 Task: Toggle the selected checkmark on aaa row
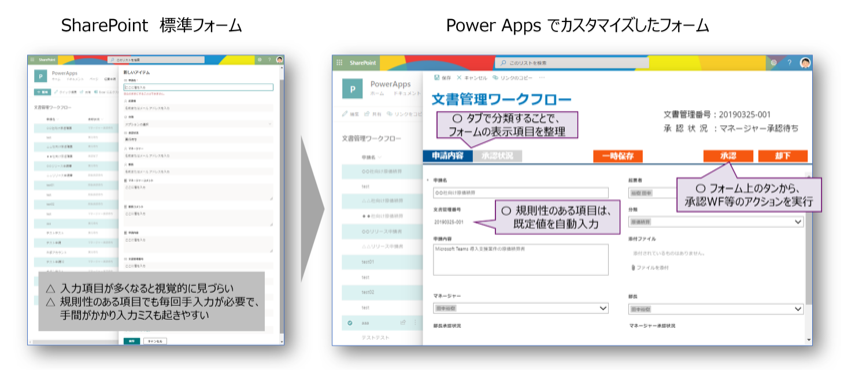(350, 323)
